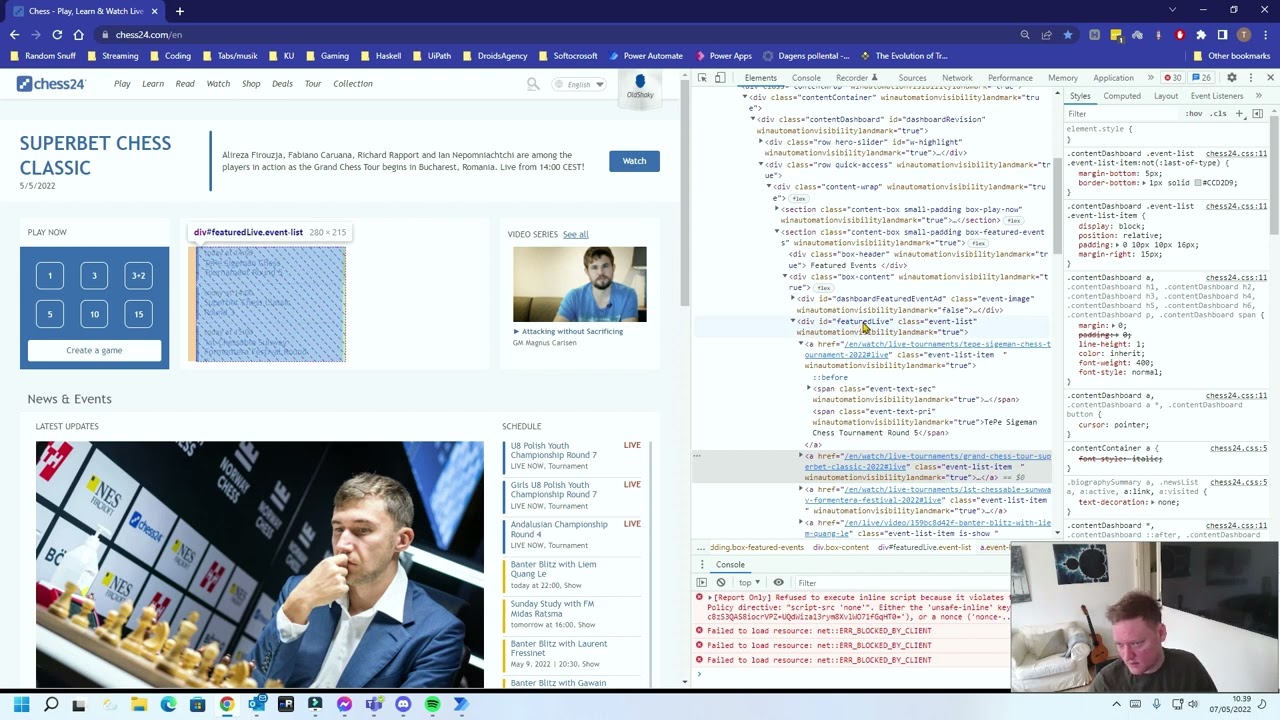Expand the Report Only console error message
The width and height of the screenshot is (1280, 720).
(x=710, y=597)
